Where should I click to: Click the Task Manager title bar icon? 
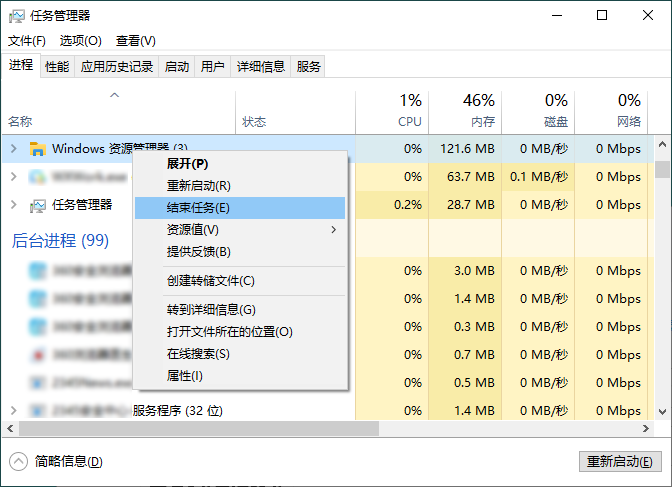tap(17, 16)
